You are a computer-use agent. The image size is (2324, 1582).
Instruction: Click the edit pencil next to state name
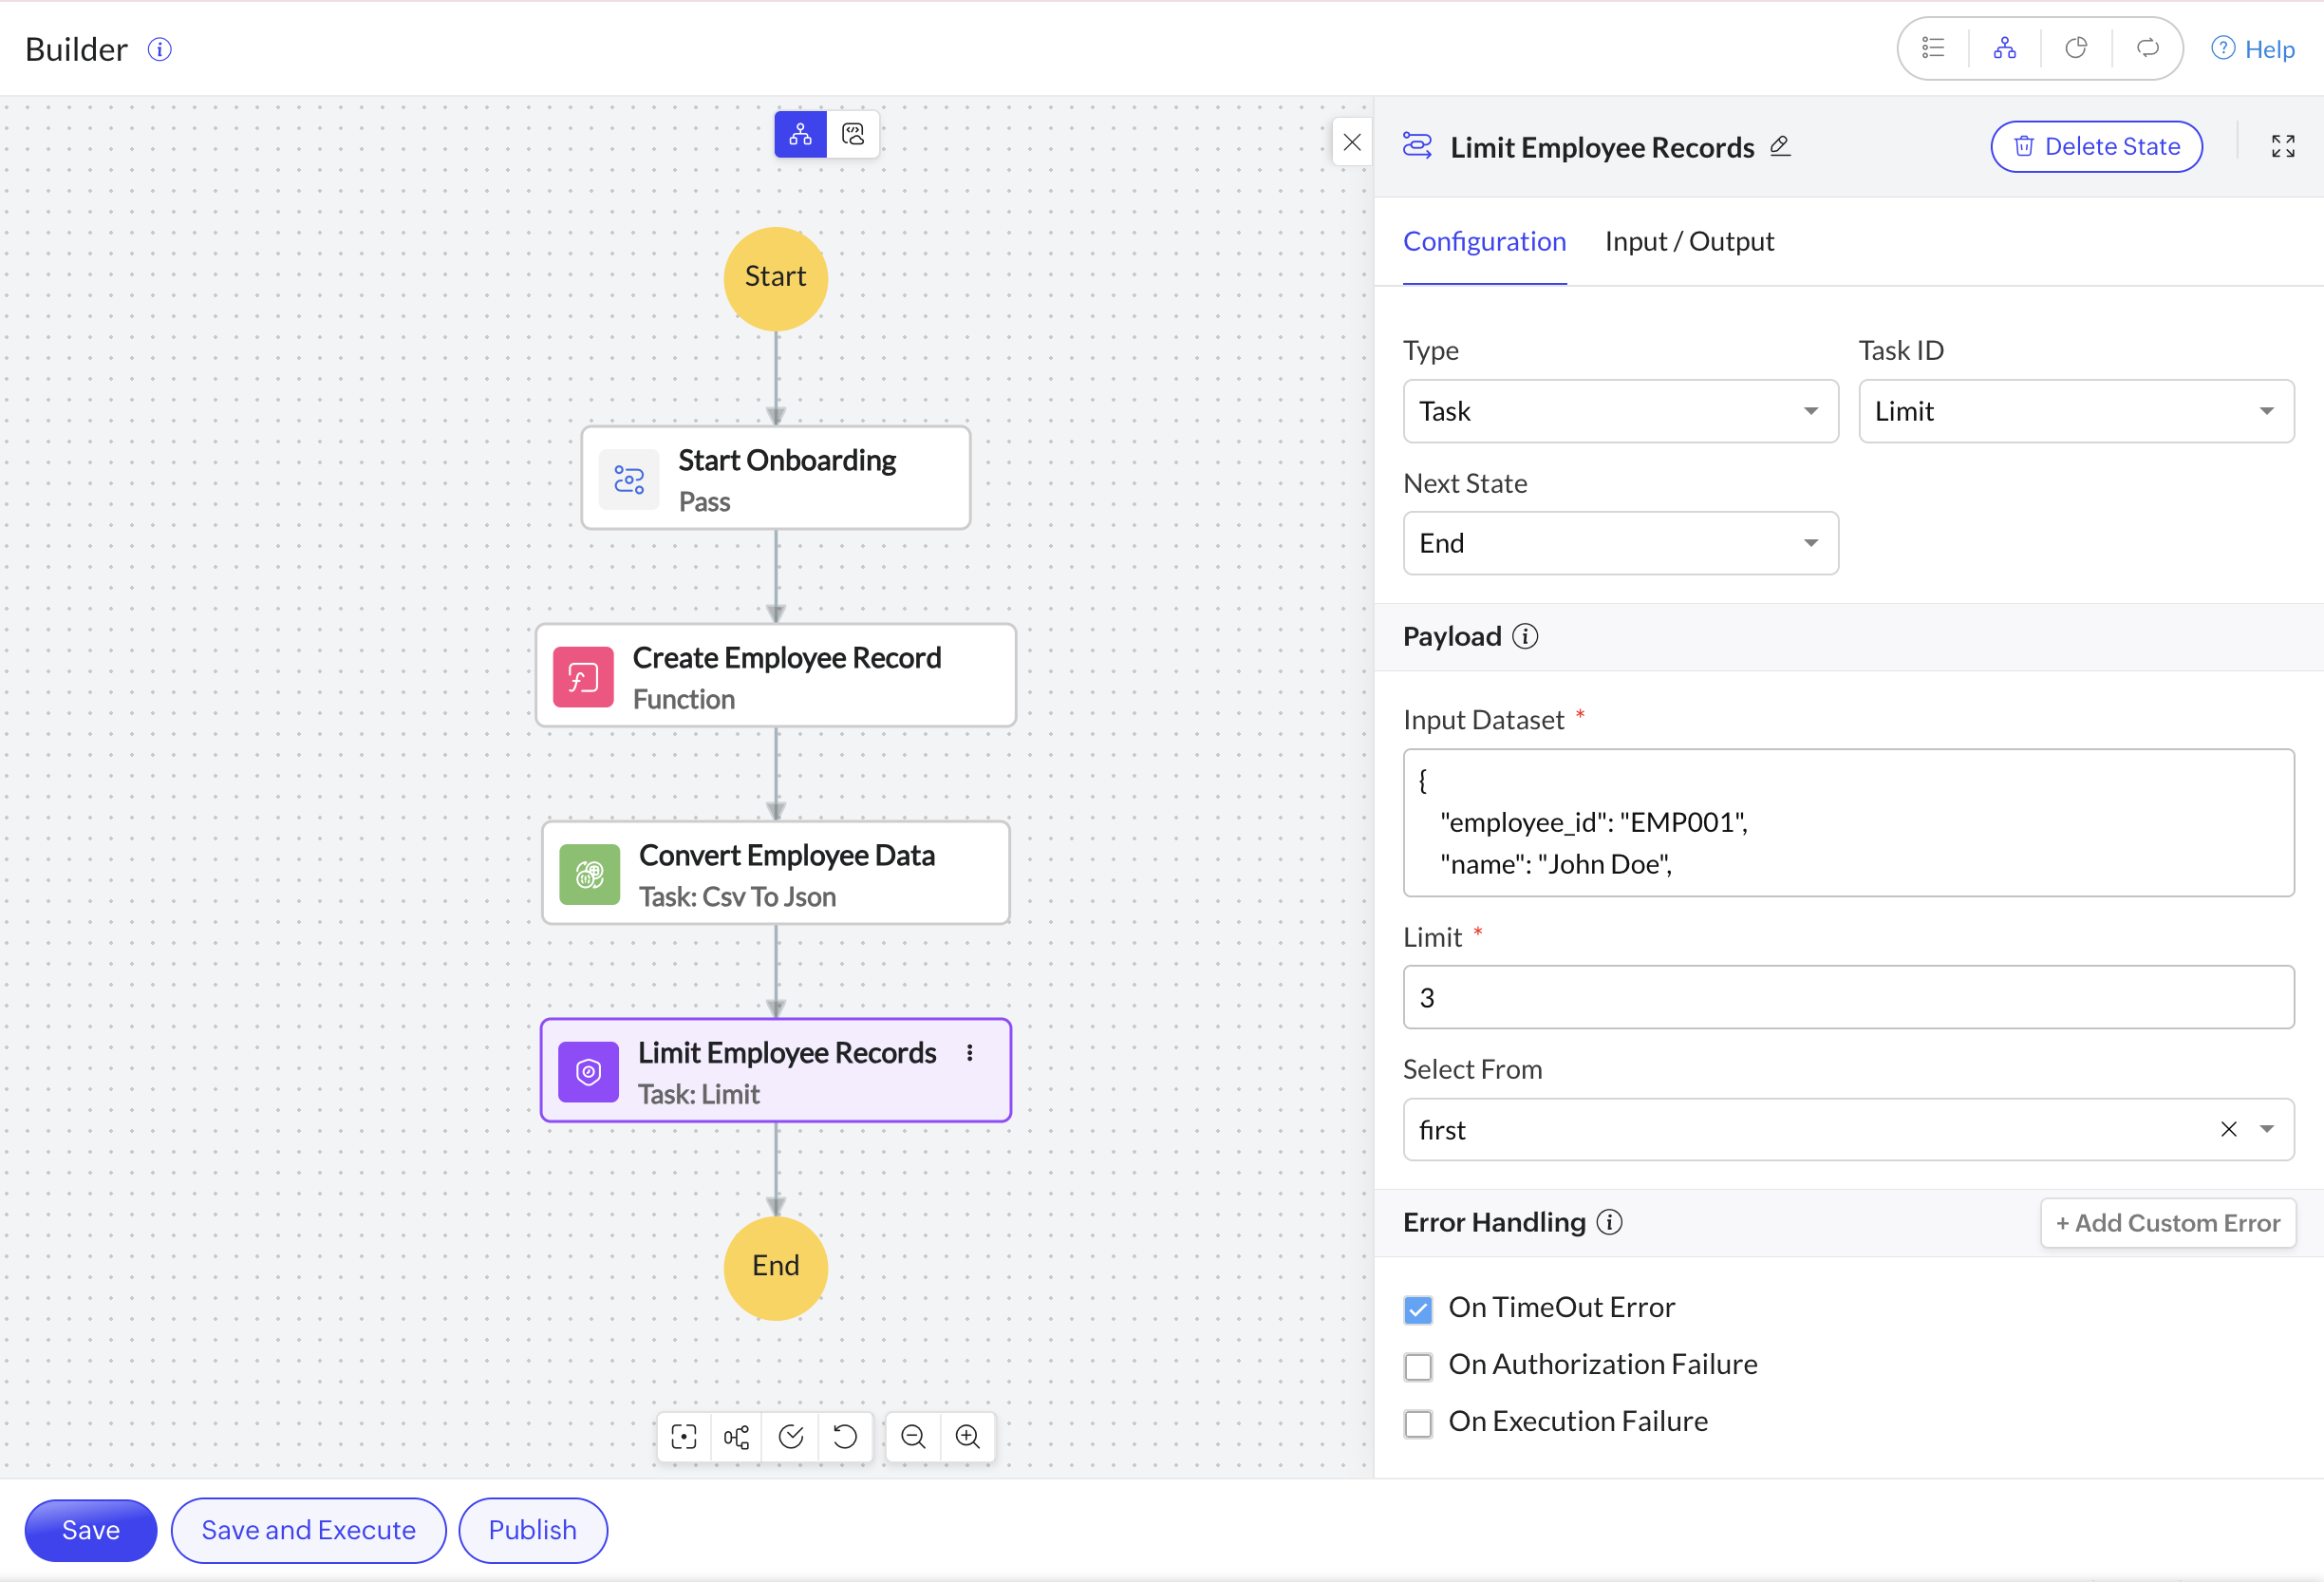1780,146
